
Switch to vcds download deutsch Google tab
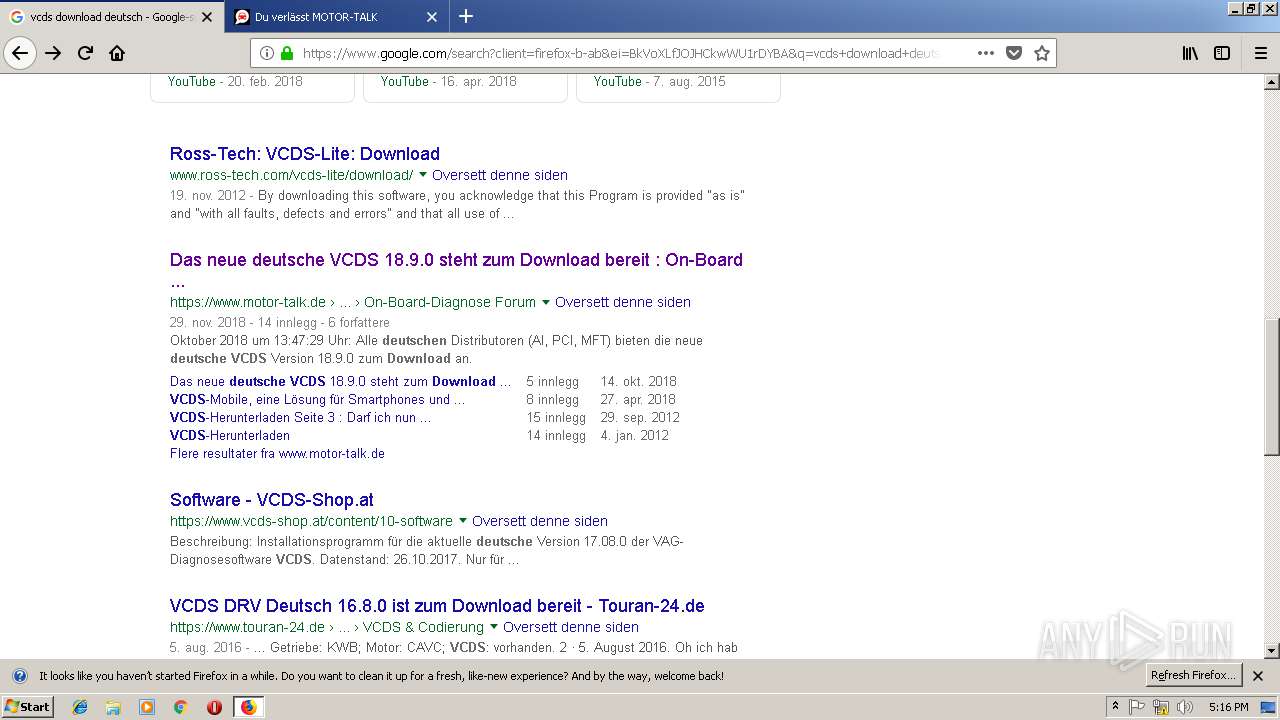pos(112,17)
